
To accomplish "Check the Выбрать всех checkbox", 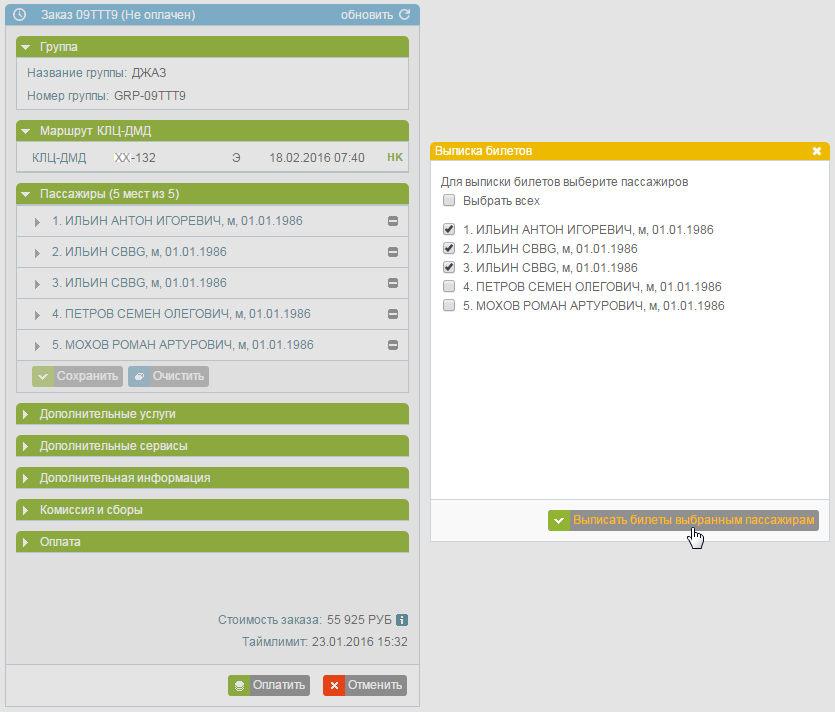I will pos(449,200).
